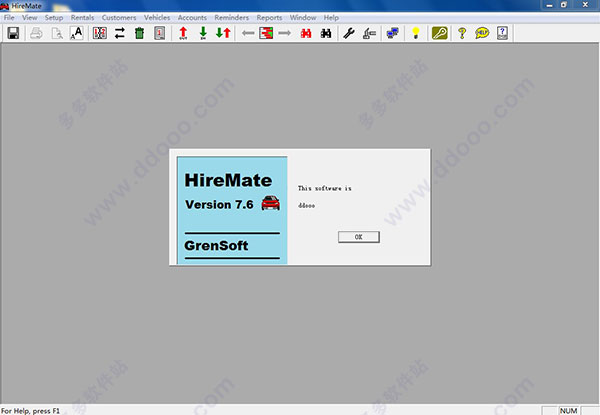Viewport: 600px width, 415px height.
Task: Open the Accounts menu
Action: click(192, 18)
